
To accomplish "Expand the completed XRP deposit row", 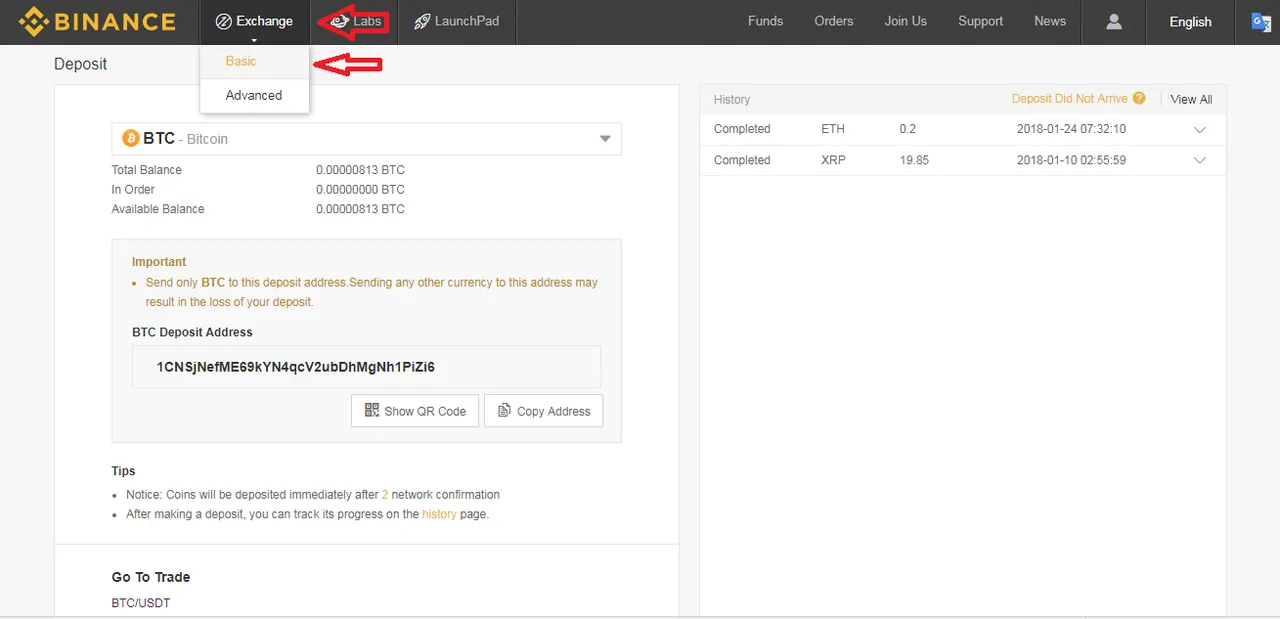I will [1200, 160].
